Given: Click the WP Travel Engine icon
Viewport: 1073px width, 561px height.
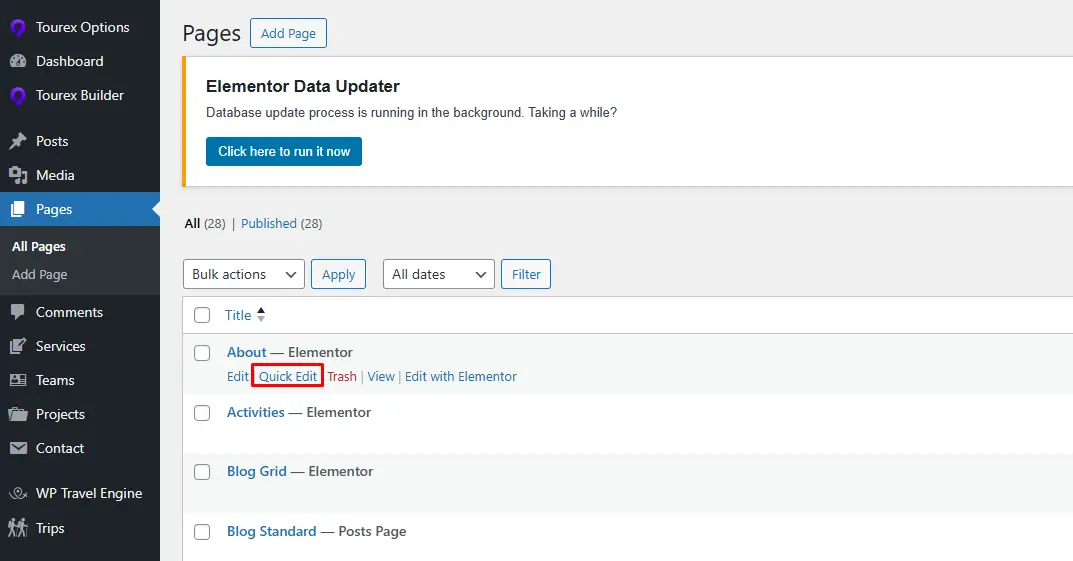Looking at the screenshot, I should tap(18, 493).
